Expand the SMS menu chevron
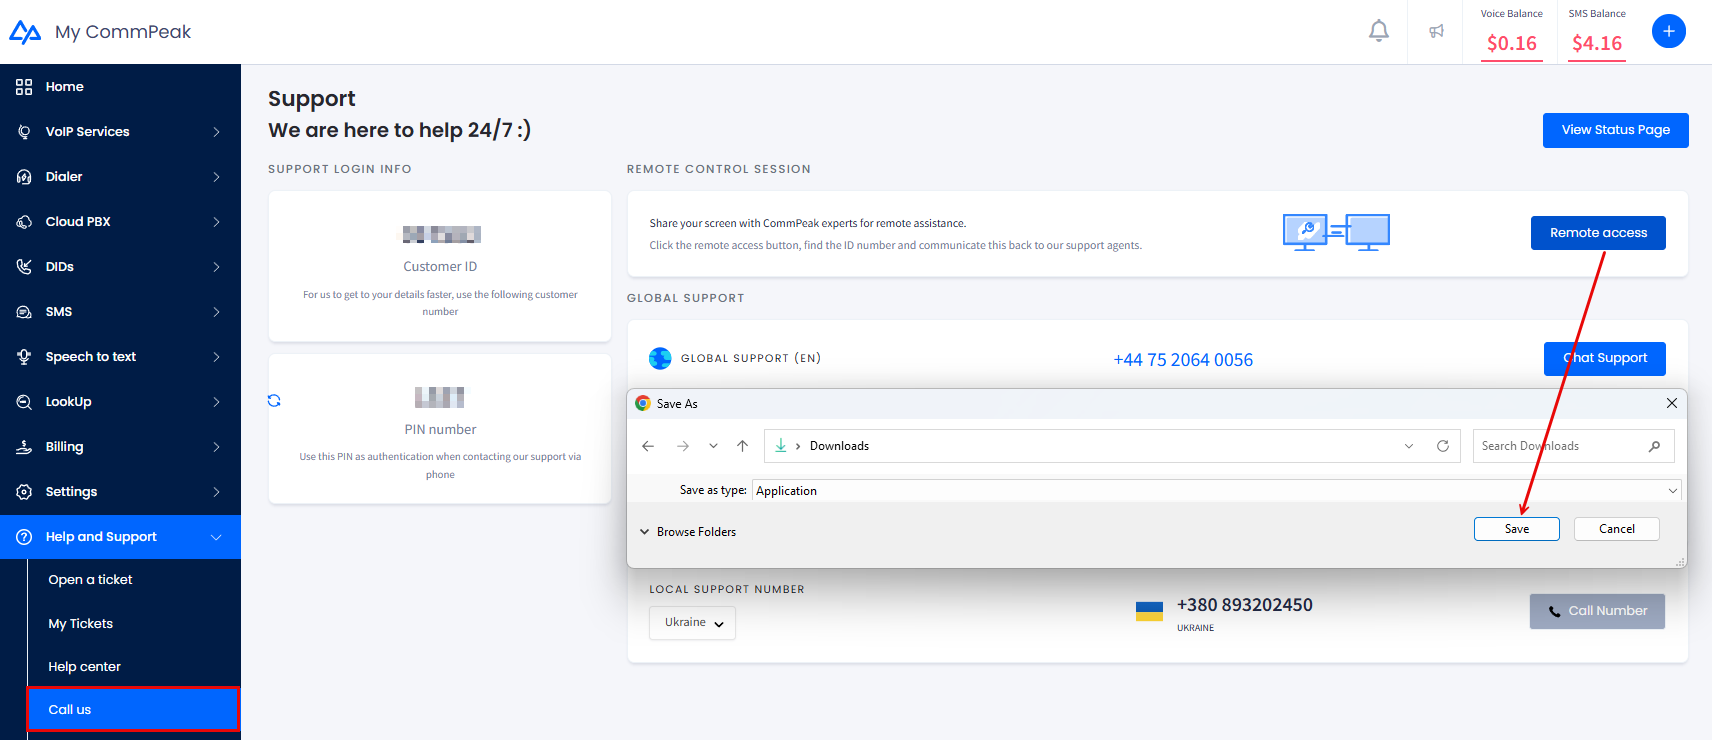Image resolution: width=1712 pixels, height=740 pixels. [216, 312]
